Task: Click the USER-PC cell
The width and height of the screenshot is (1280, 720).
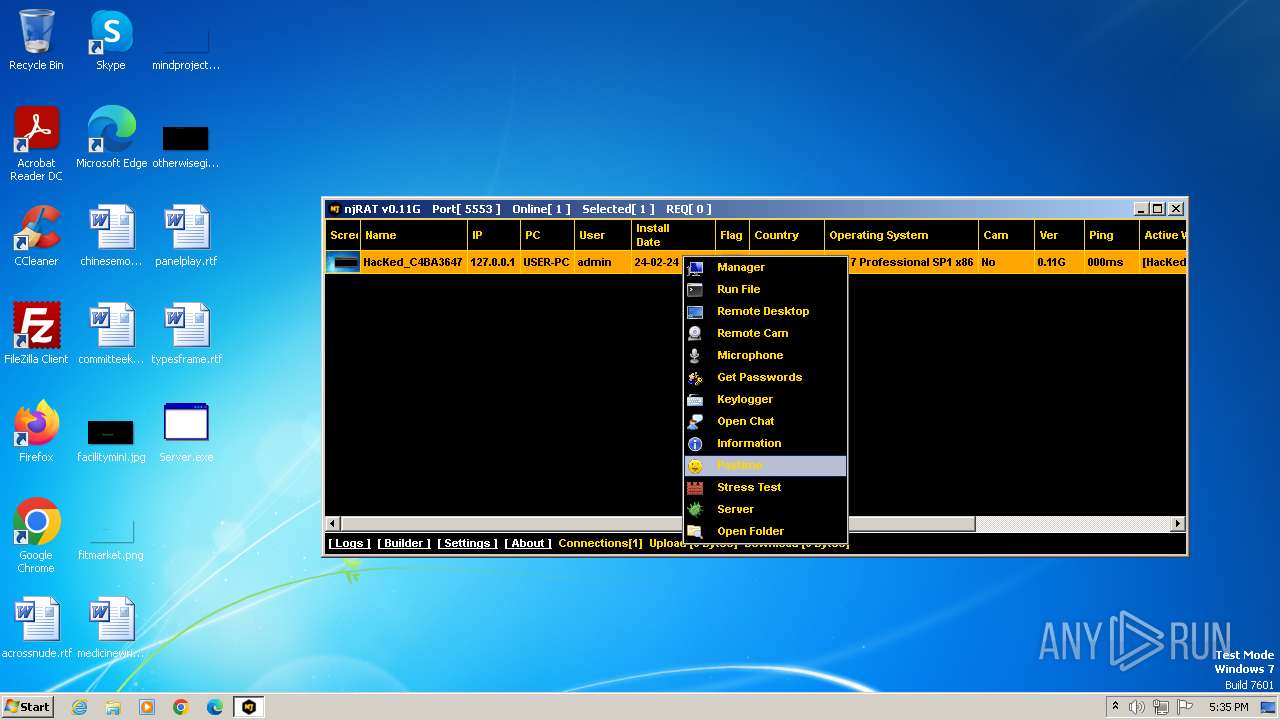Action: pyautogui.click(x=546, y=262)
